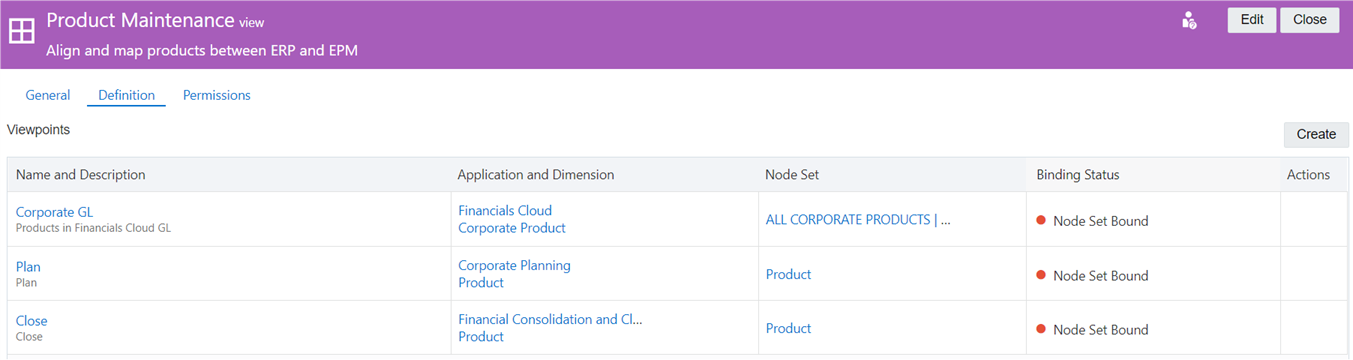This screenshot has width=1353, height=360.
Task: Click the red status dot in Corporate GL row
Action: point(1041,220)
